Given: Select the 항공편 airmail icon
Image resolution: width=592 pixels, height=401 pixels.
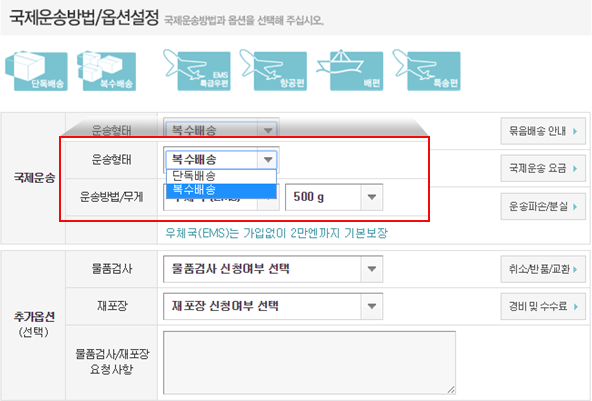Looking at the screenshot, I should click(273, 70).
